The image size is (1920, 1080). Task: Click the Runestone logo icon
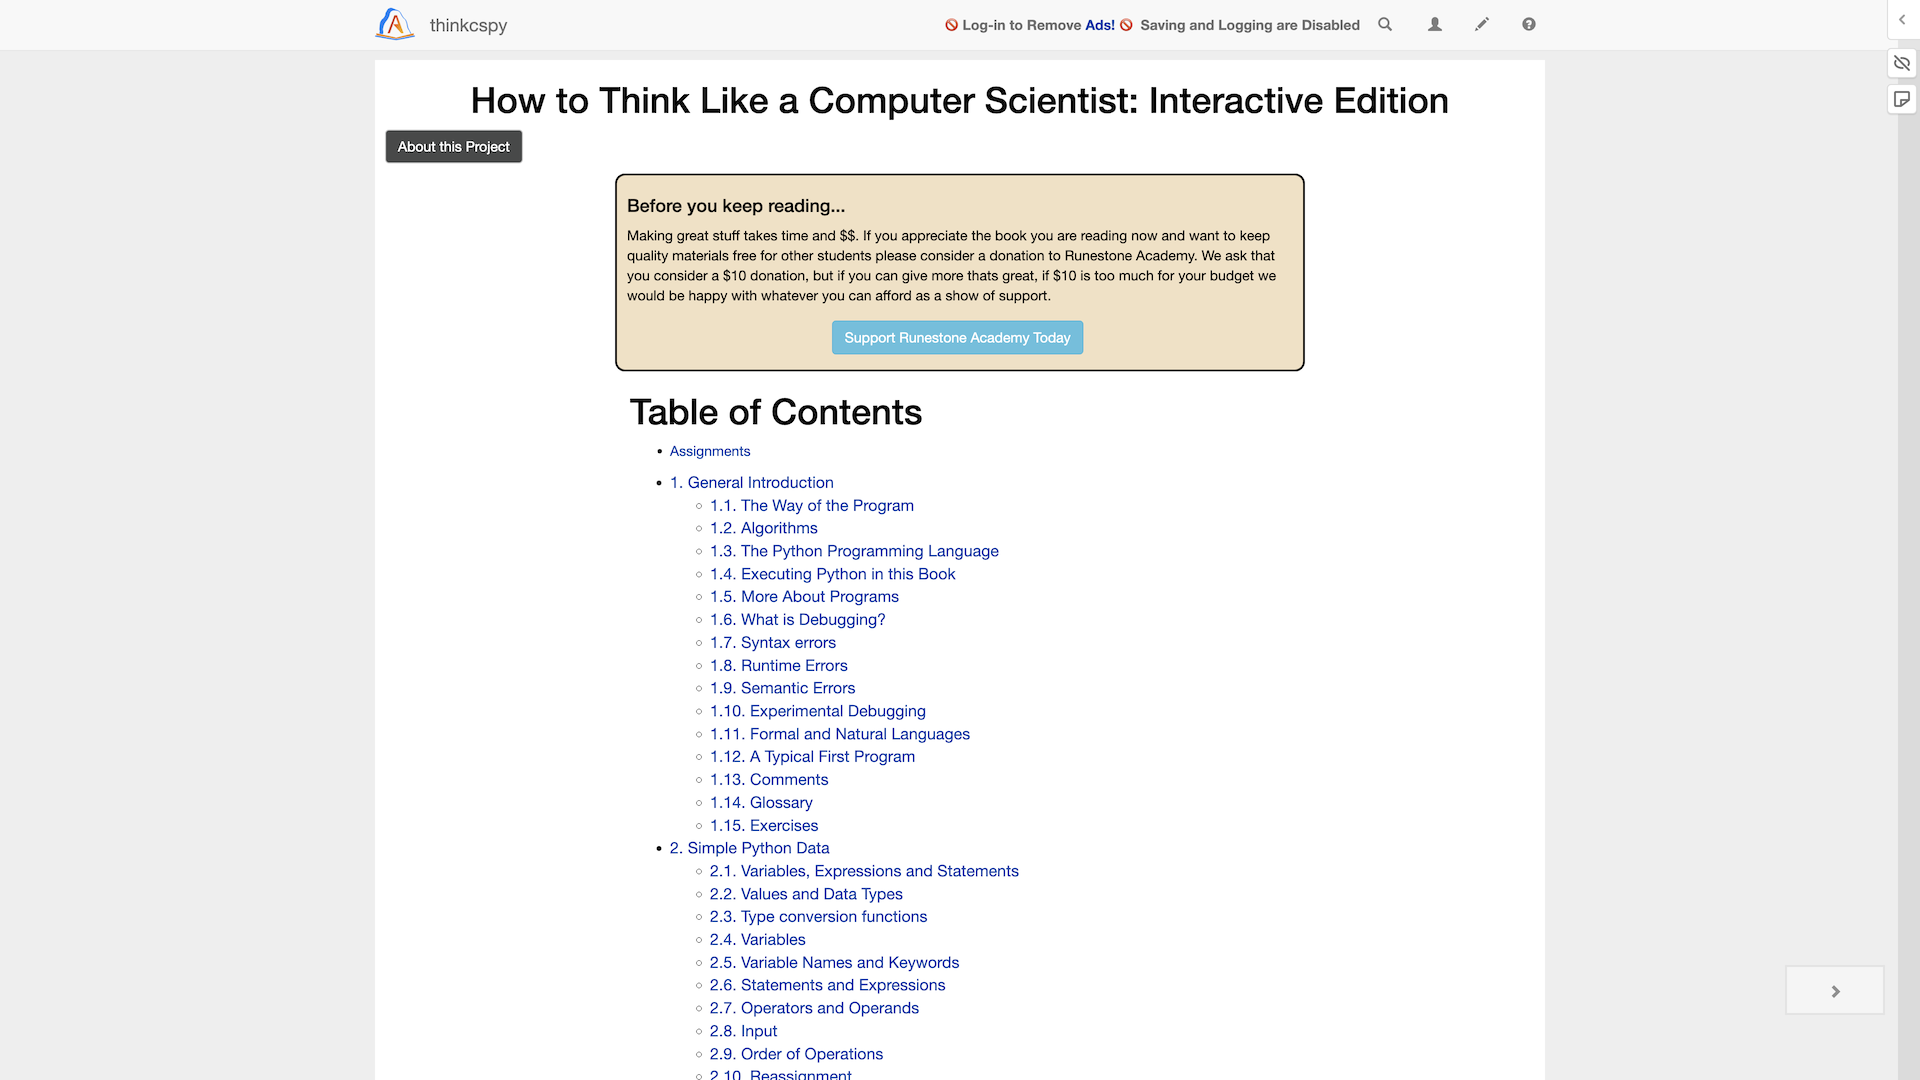[x=396, y=24]
